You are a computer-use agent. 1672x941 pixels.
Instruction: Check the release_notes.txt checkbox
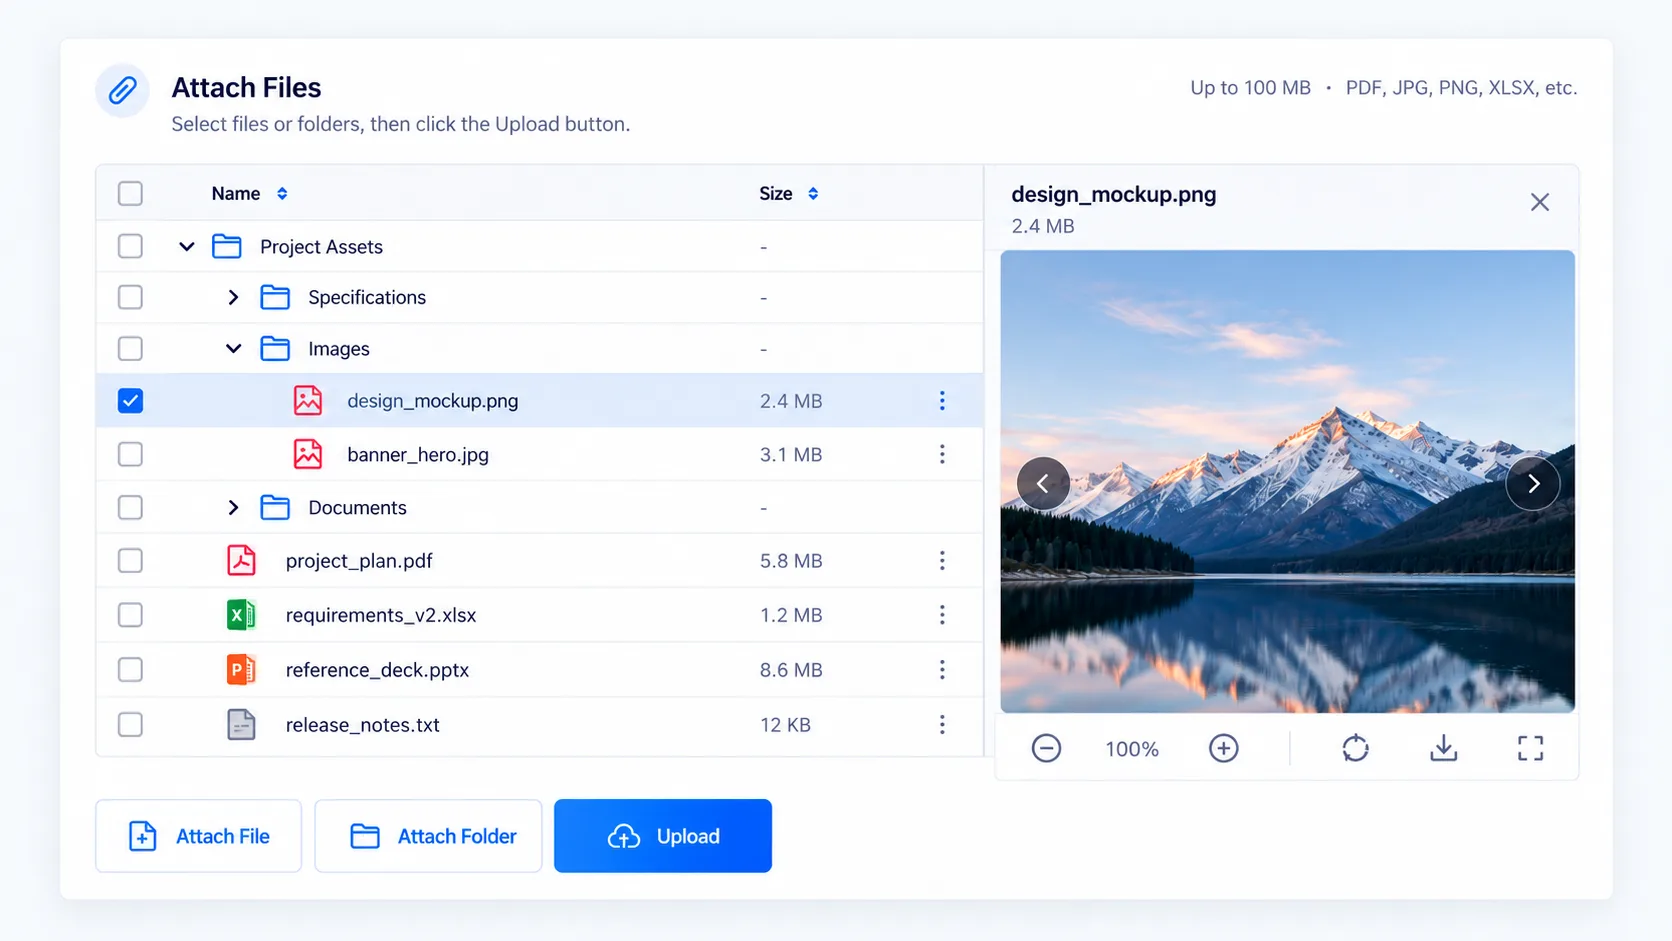pos(130,724)
